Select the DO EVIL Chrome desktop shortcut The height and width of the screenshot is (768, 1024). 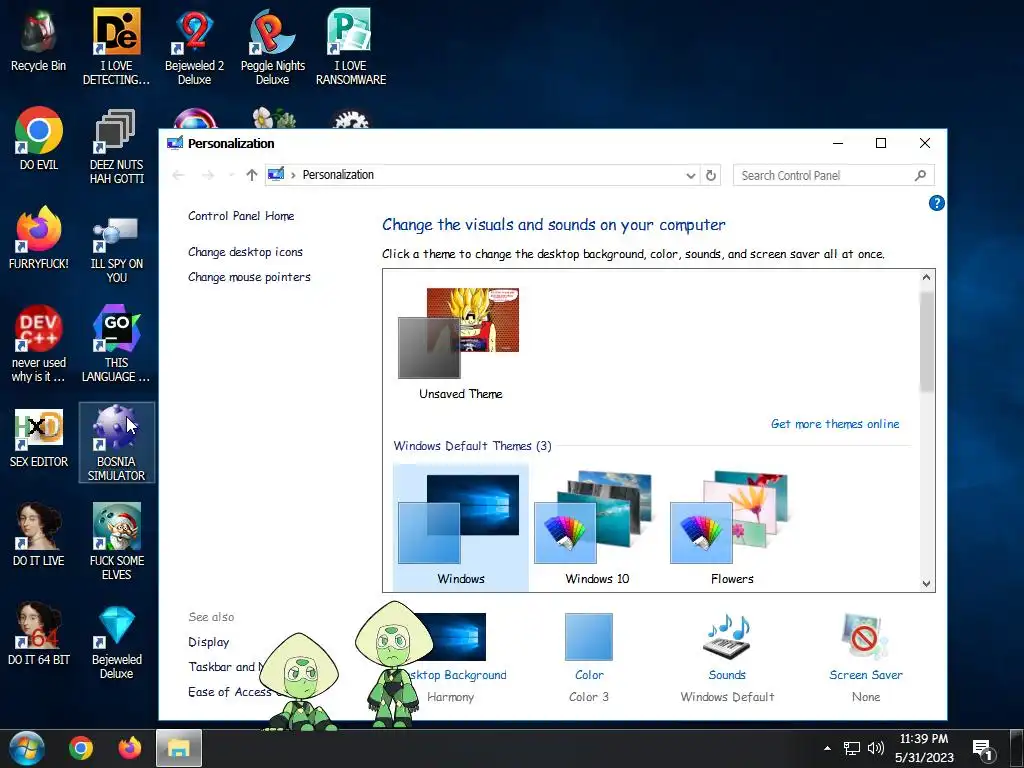39,138
